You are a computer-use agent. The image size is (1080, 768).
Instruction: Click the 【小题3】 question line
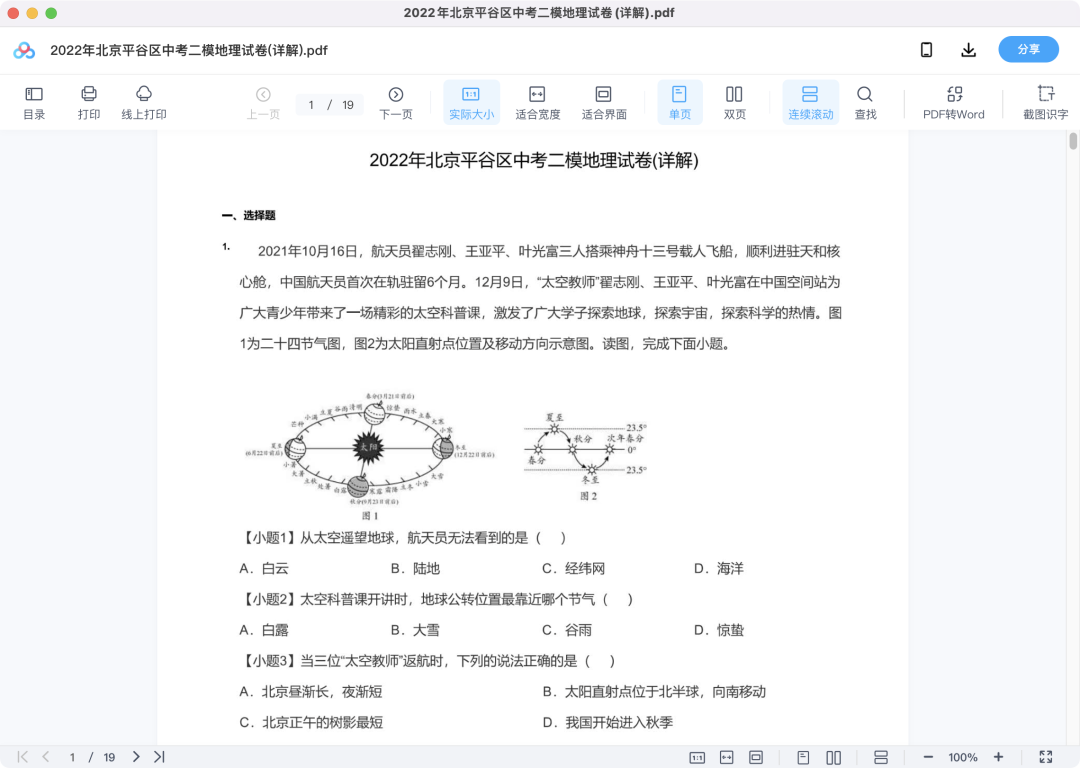tap(428, 661)
